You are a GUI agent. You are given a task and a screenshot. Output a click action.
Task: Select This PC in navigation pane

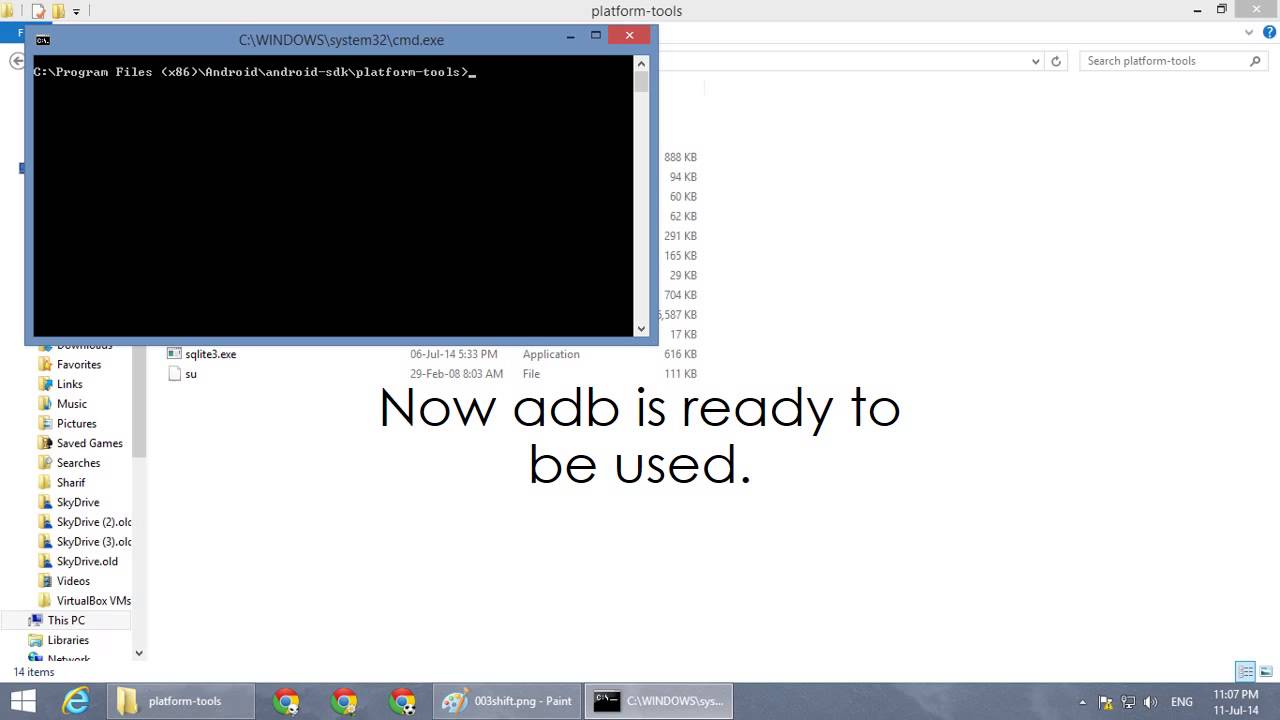(x=66, y=620)
